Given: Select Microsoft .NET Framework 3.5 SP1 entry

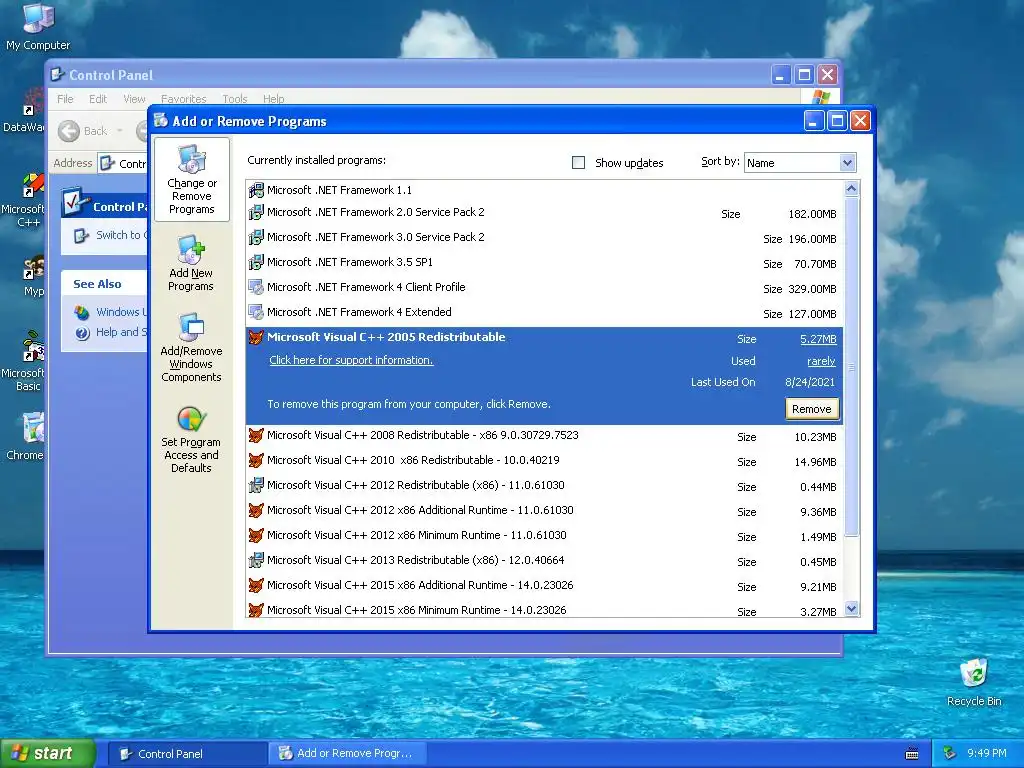Looking at the screenshot, I should (545, 263).
